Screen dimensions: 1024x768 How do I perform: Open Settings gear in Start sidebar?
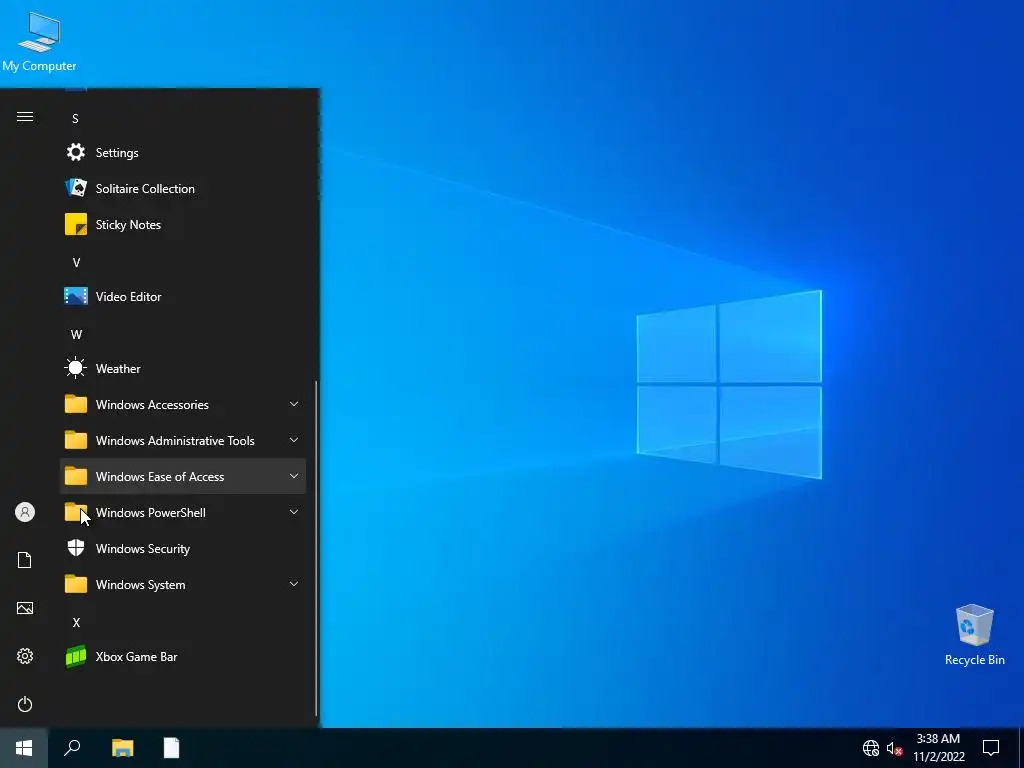point(25,656)
